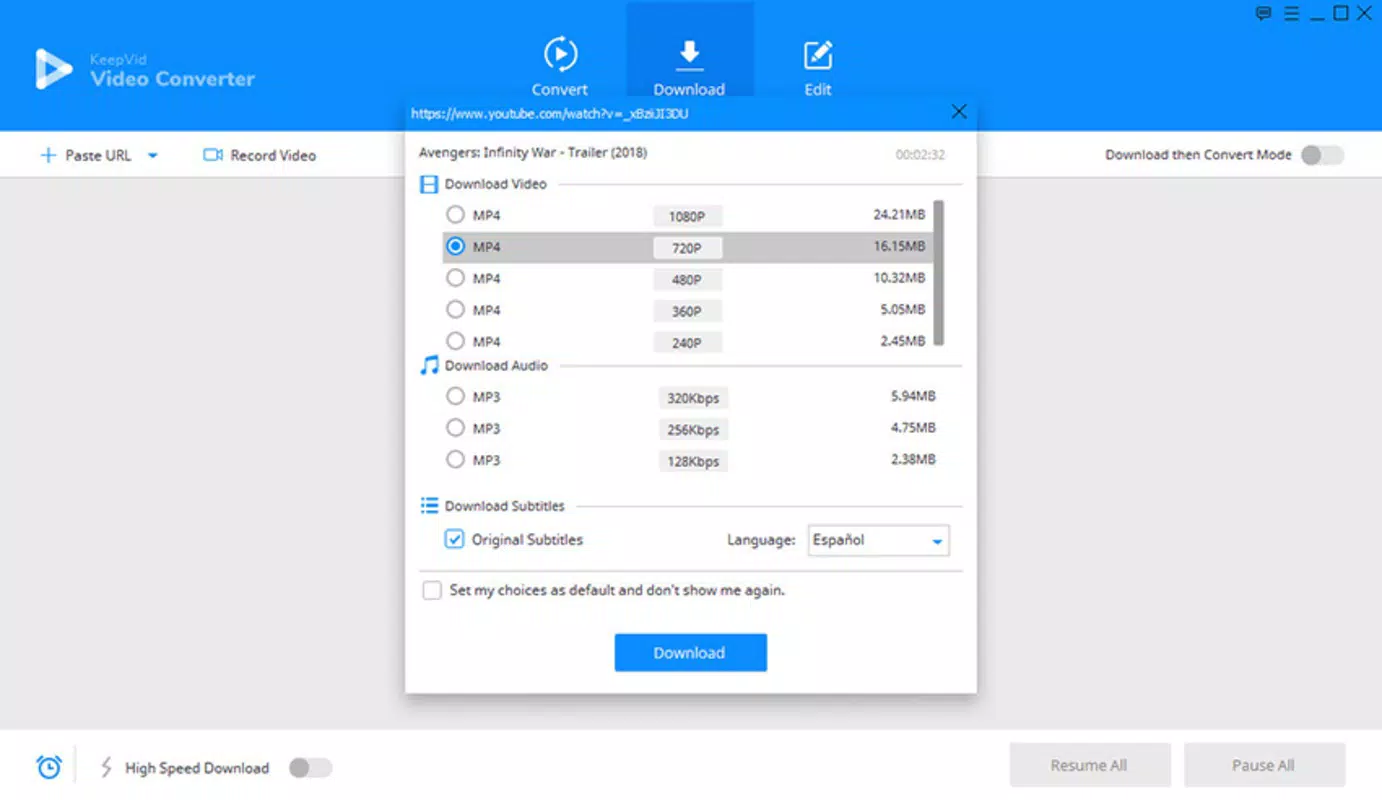Click the 00:02:32 duration text
This screenshot has height=800, width=1382.
(x=920, y=155)
